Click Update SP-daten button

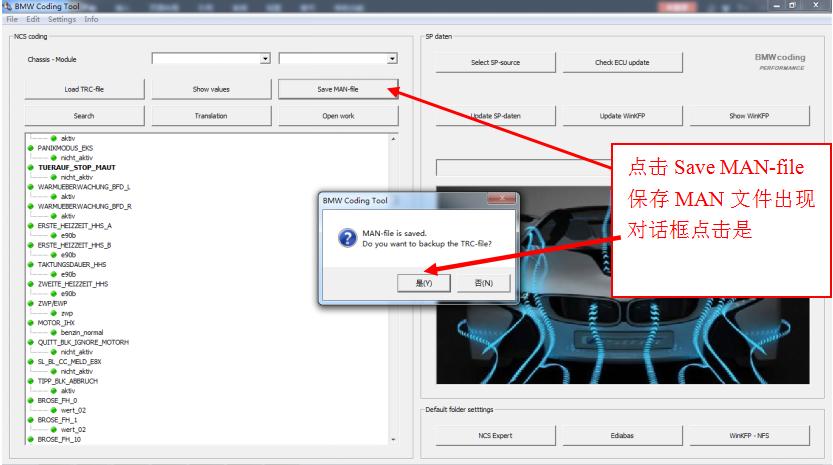(495, 116)
